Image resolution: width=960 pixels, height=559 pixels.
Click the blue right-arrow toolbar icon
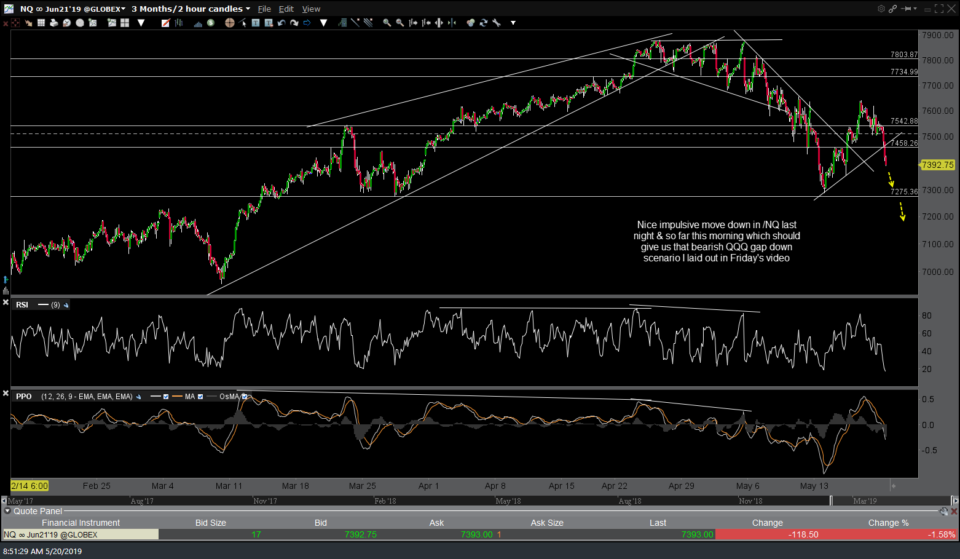click(x=307, y=23)
